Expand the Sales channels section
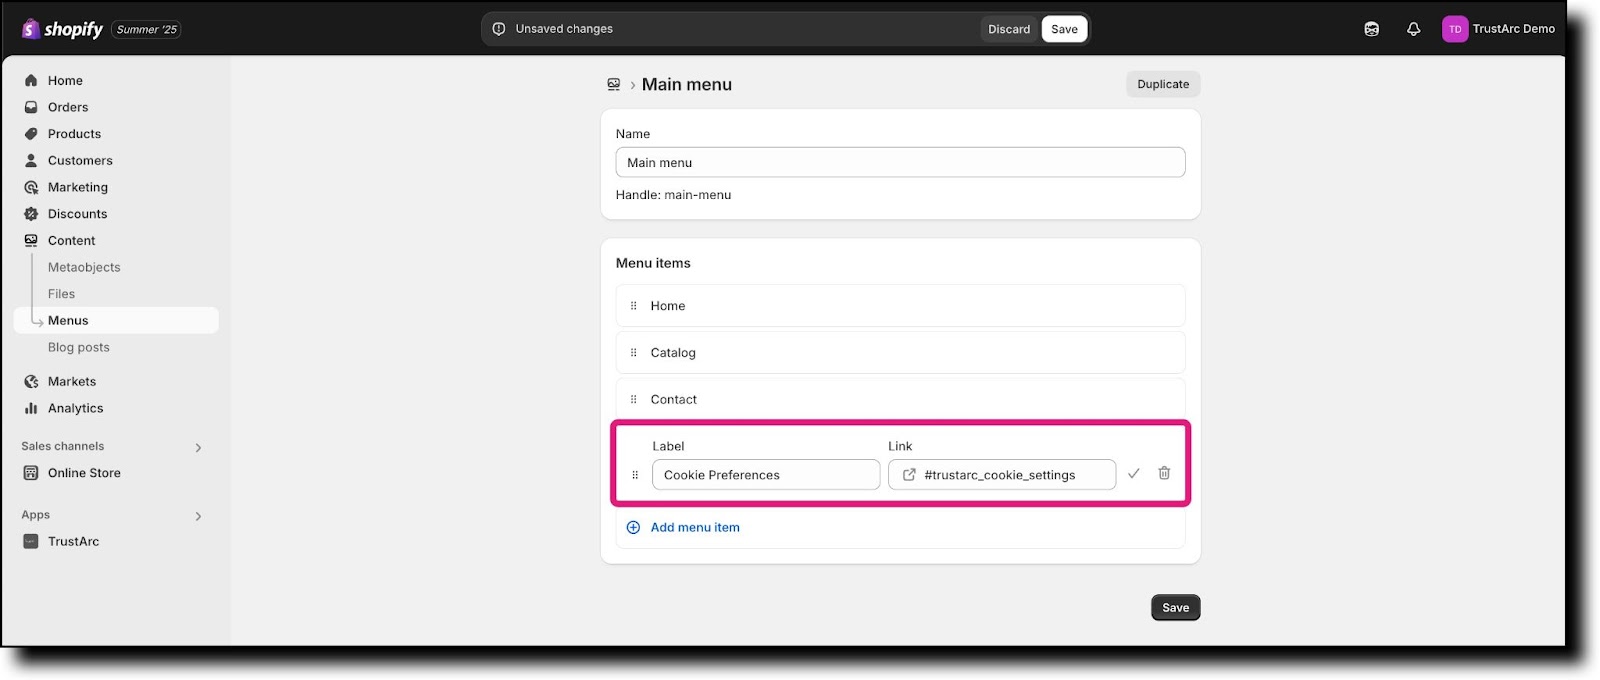Screen dimensions: 1600x680 coord(198,447)
